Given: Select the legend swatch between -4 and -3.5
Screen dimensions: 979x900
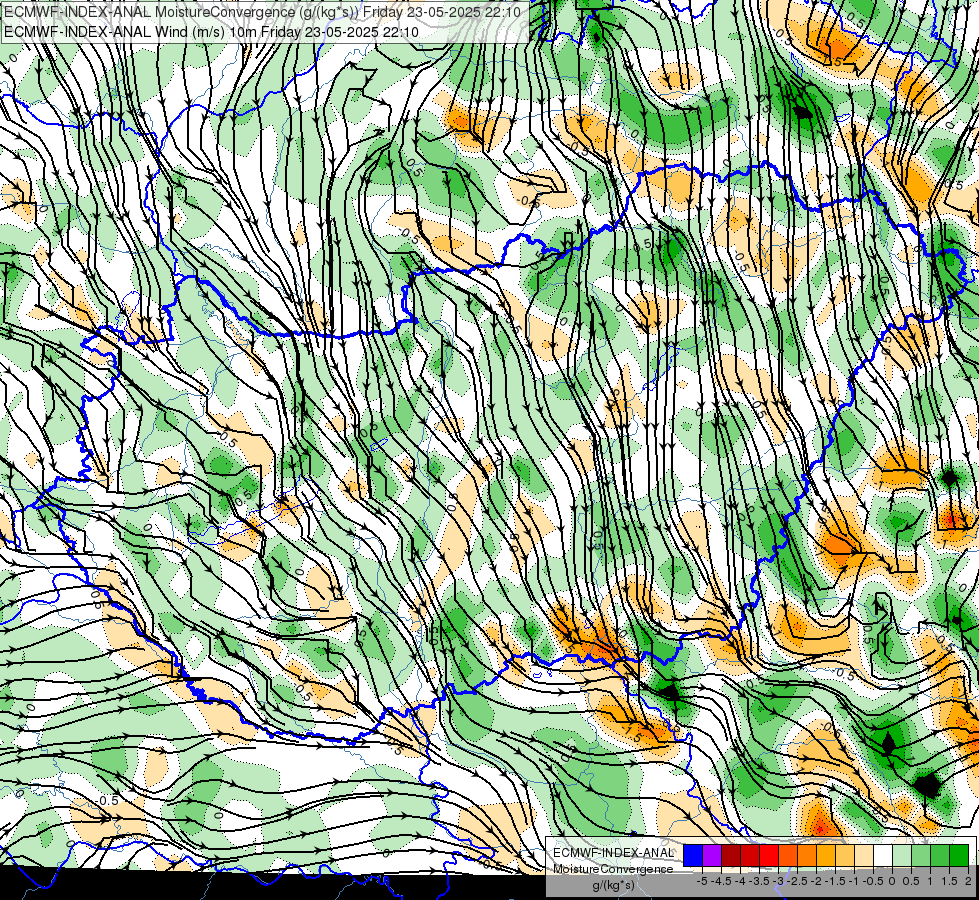Looking at the screenshot, I should (750, 856).
